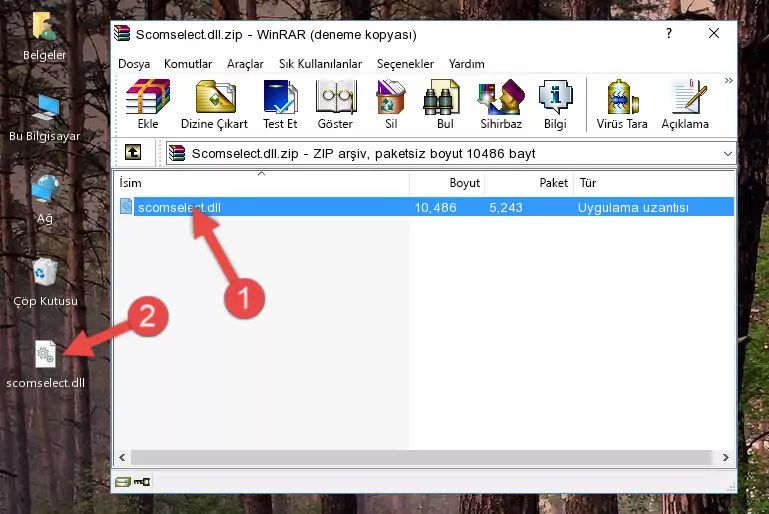Click the scomselect.dll file icon in list

click(x=126, y=206)
